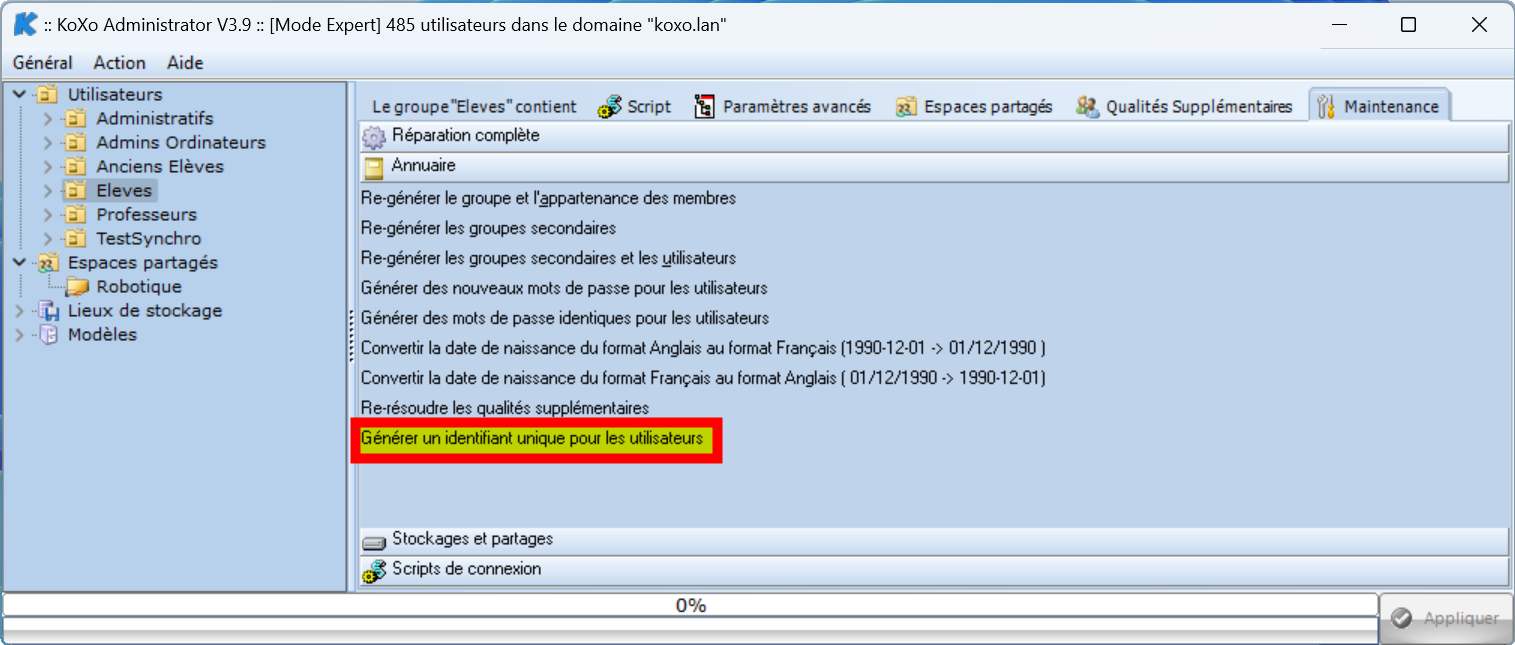Click the Espaces partagés tab icon
This screenshot has width=1515, height=645.
point(906,107)
